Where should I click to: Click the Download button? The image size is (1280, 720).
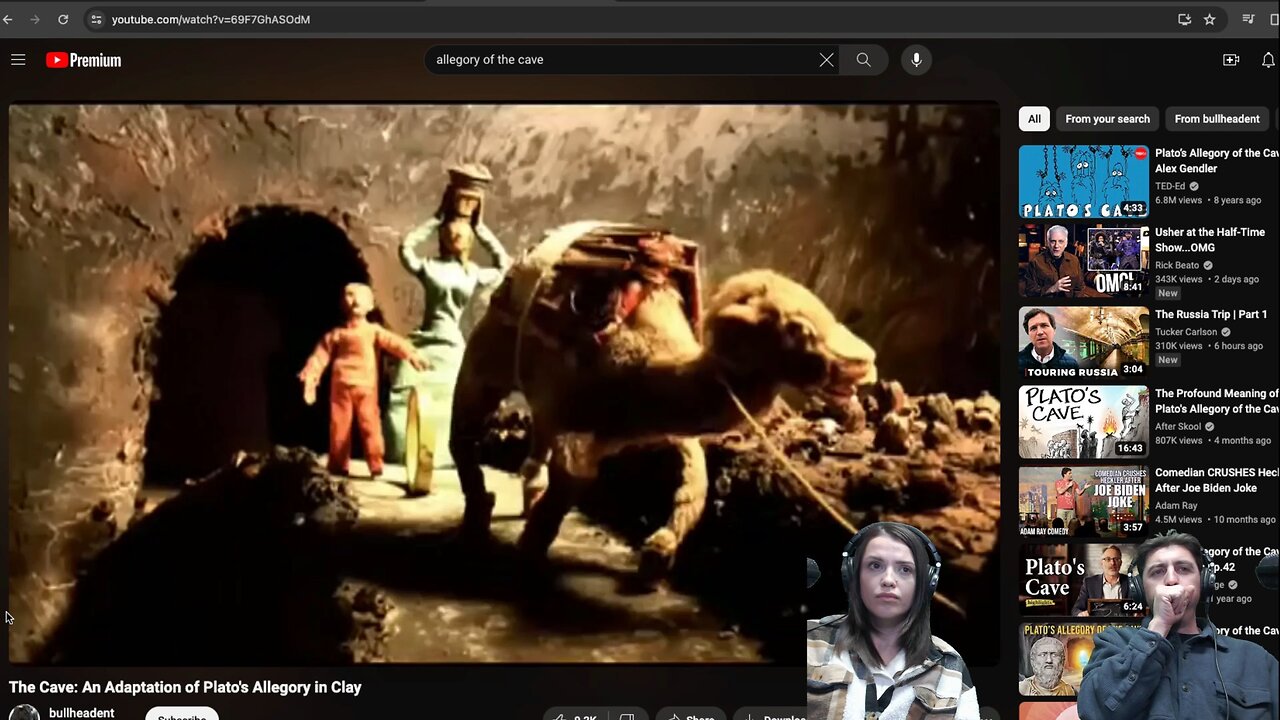pyautogui.click(x=773, y=716)
